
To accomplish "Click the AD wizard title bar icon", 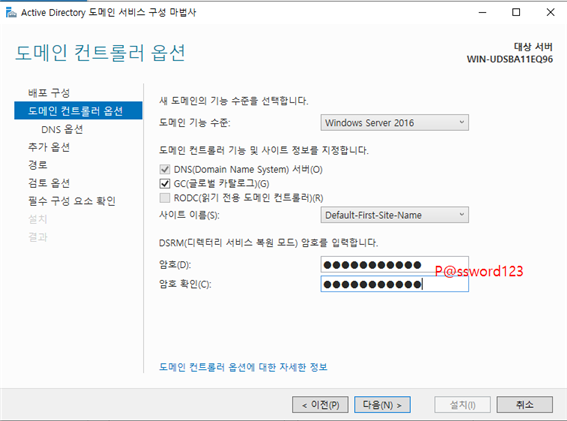I will coord(11,13).
